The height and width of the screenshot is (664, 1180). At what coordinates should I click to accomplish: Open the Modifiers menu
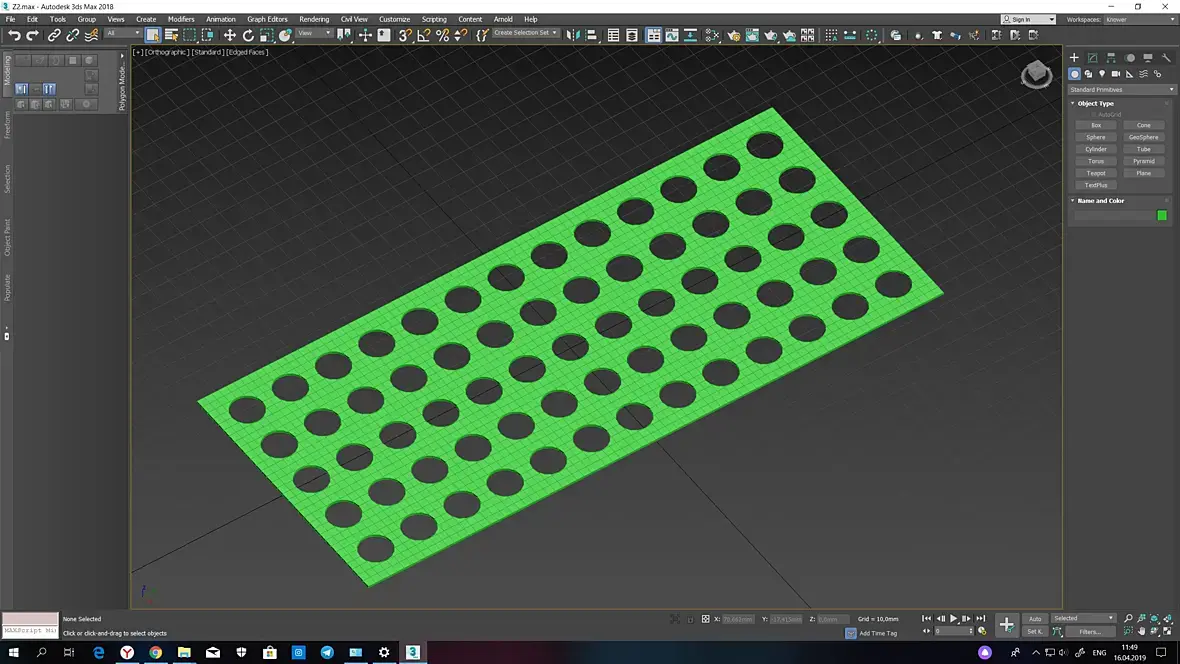click(x=181, y=19)
